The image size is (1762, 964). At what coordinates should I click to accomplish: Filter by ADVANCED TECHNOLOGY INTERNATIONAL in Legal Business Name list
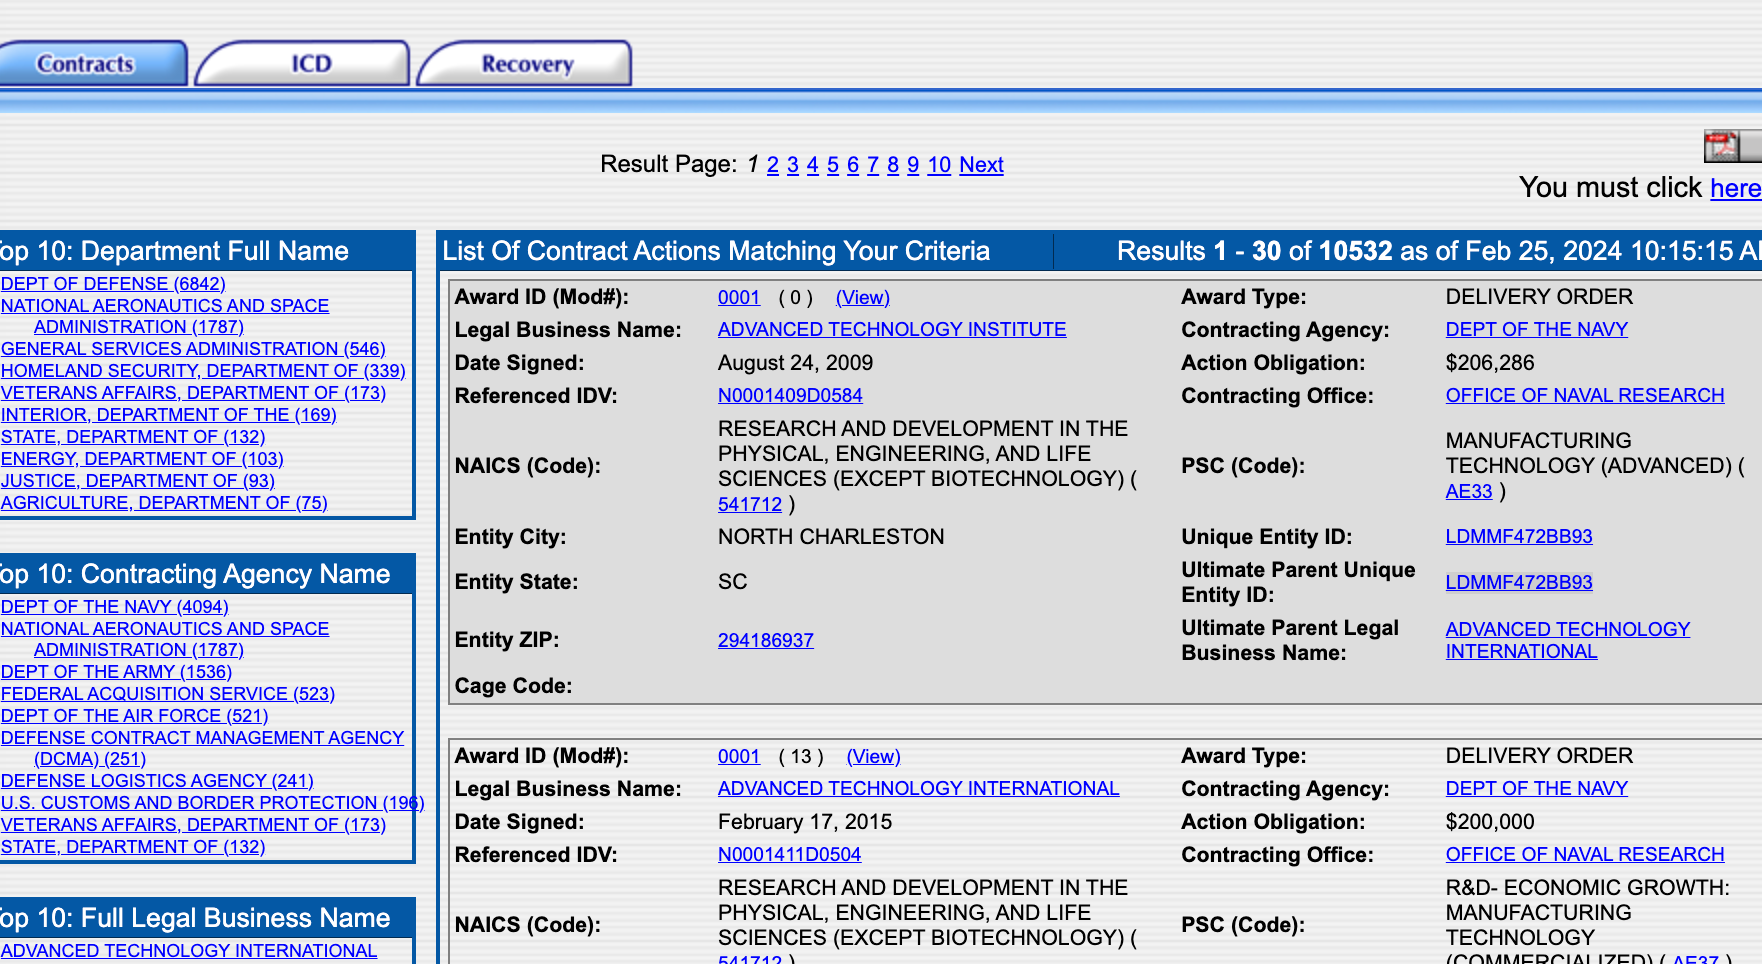click(189, 951)
